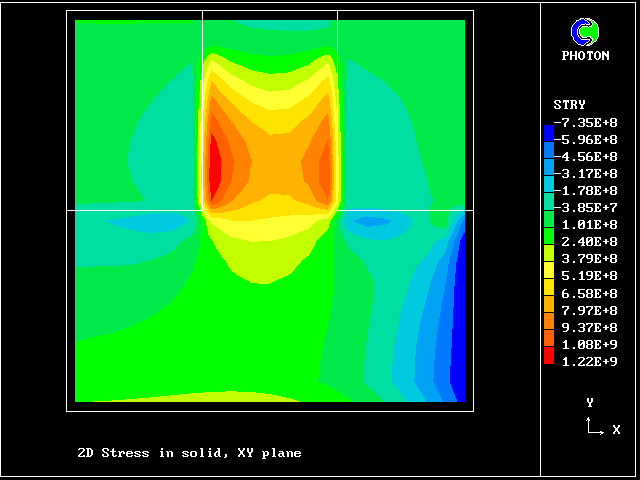The width and height of the screenshot is (640, 480).
Task: Click the 7.97E+8 legend value
Action: pyautogui.click(x=589, y=310)
